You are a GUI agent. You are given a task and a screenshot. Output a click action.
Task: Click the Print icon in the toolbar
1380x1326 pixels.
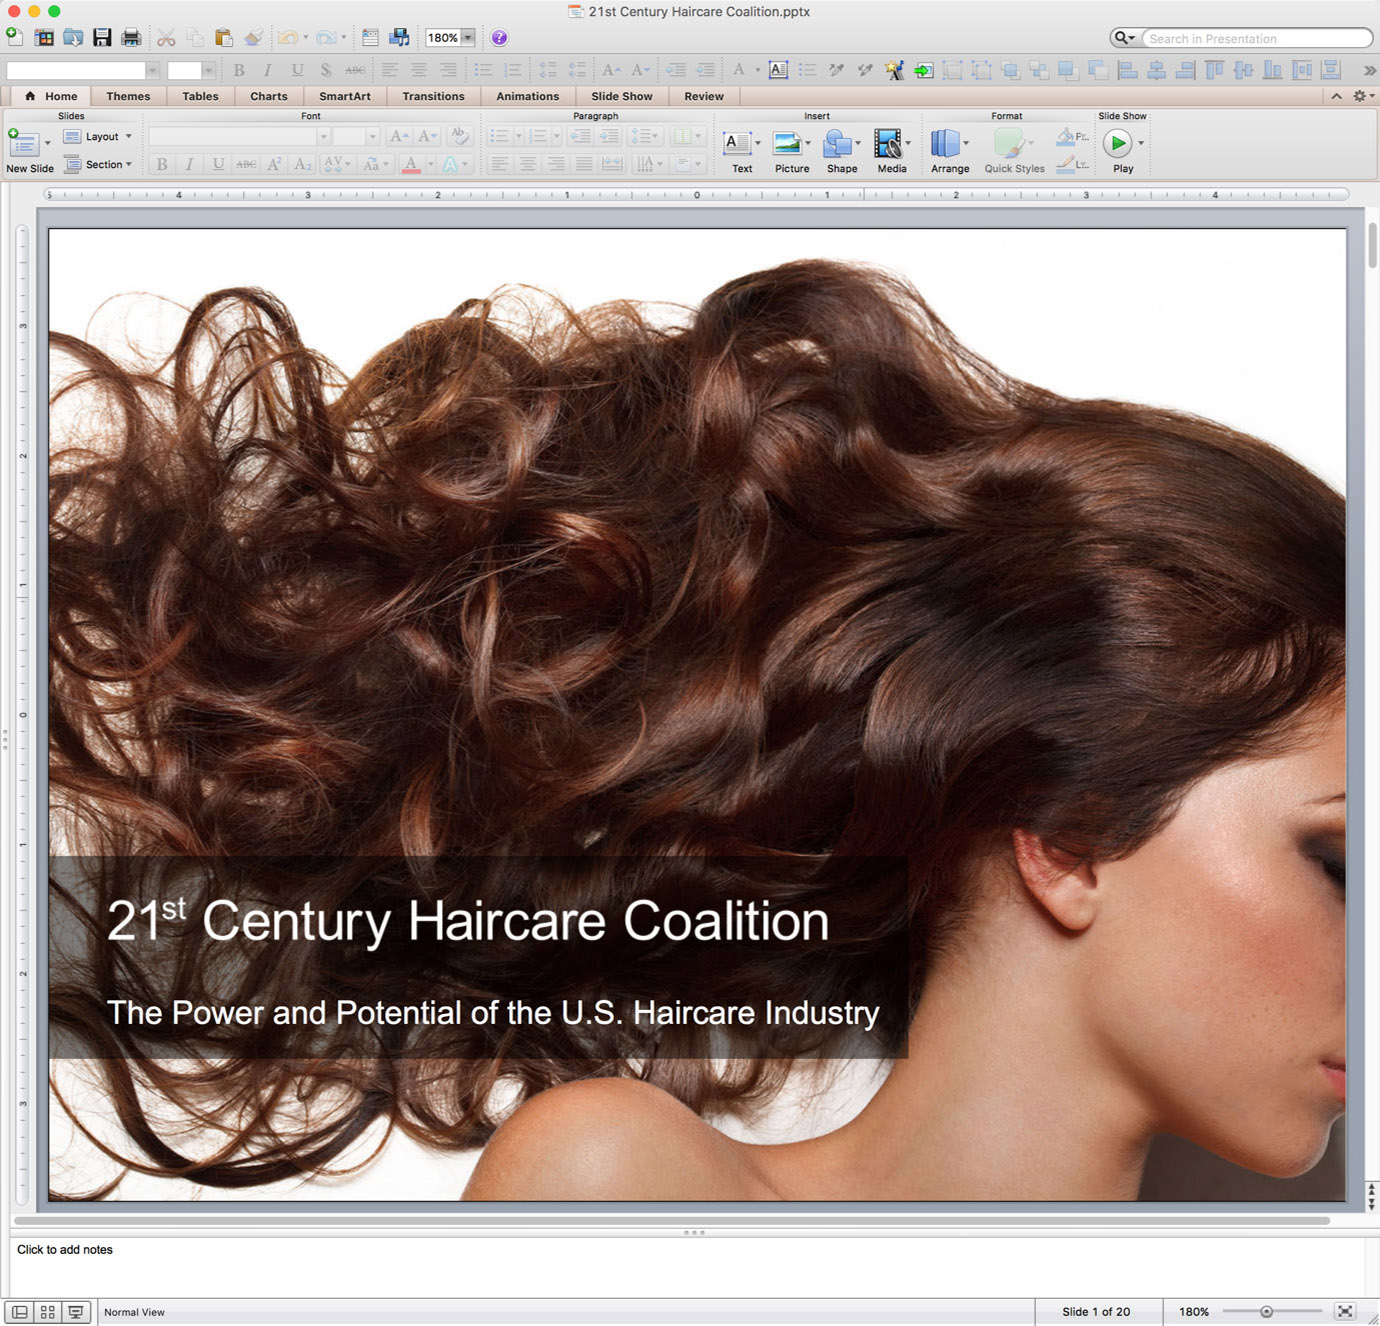tap(131, 38)
